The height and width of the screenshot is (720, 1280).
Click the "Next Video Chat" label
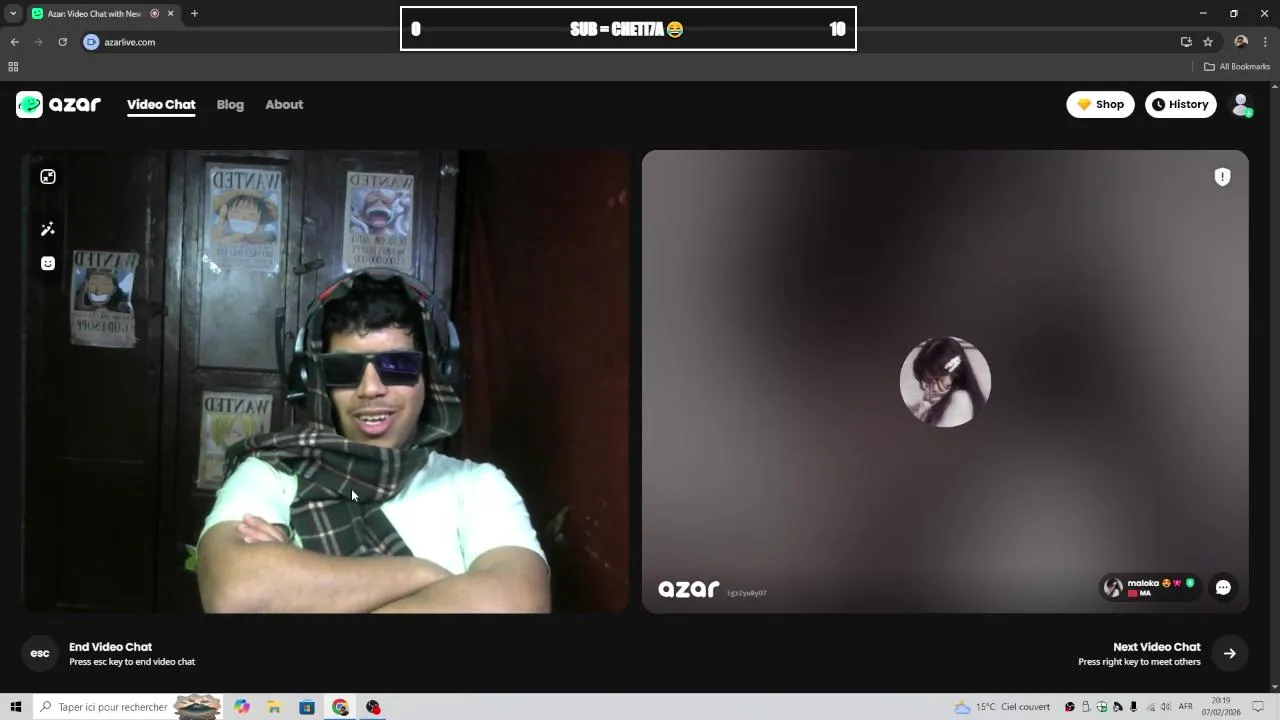coord(1157,647)
